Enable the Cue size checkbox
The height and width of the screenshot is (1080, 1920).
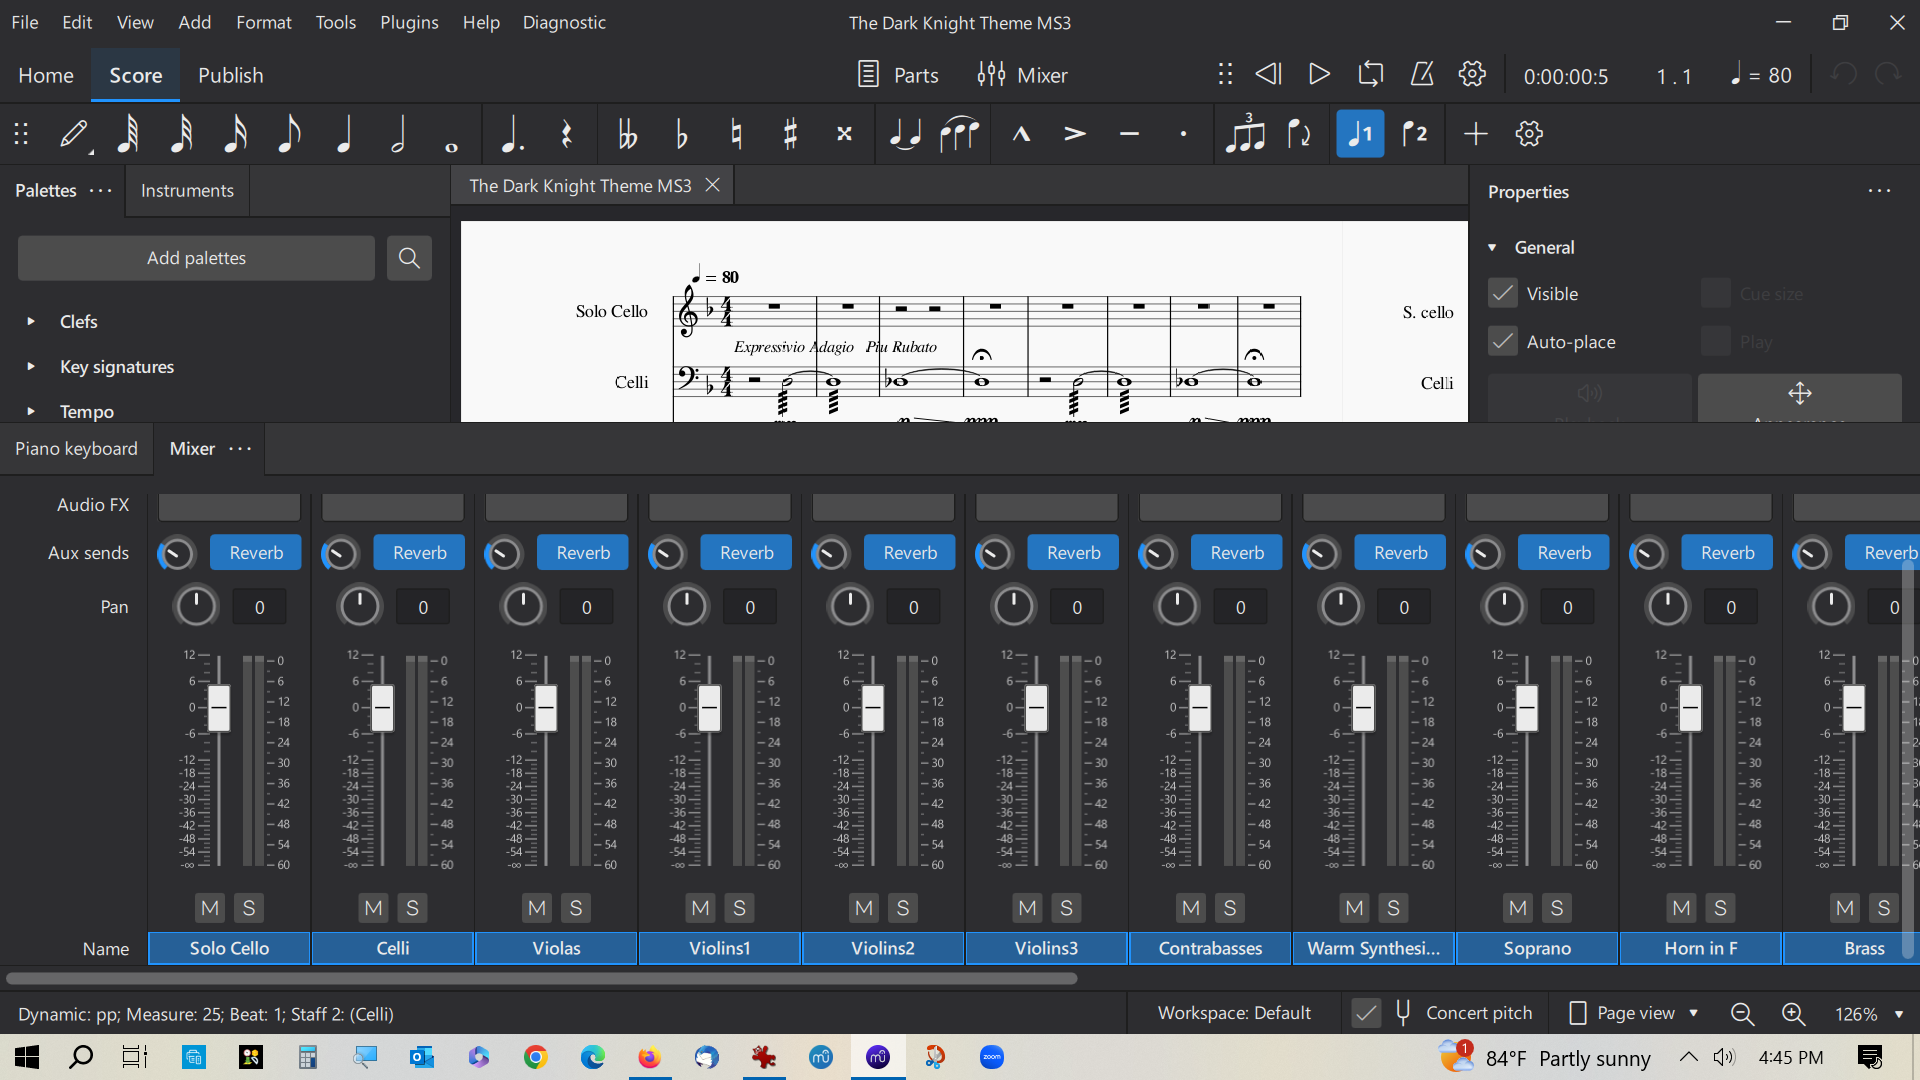[1716, 293]
